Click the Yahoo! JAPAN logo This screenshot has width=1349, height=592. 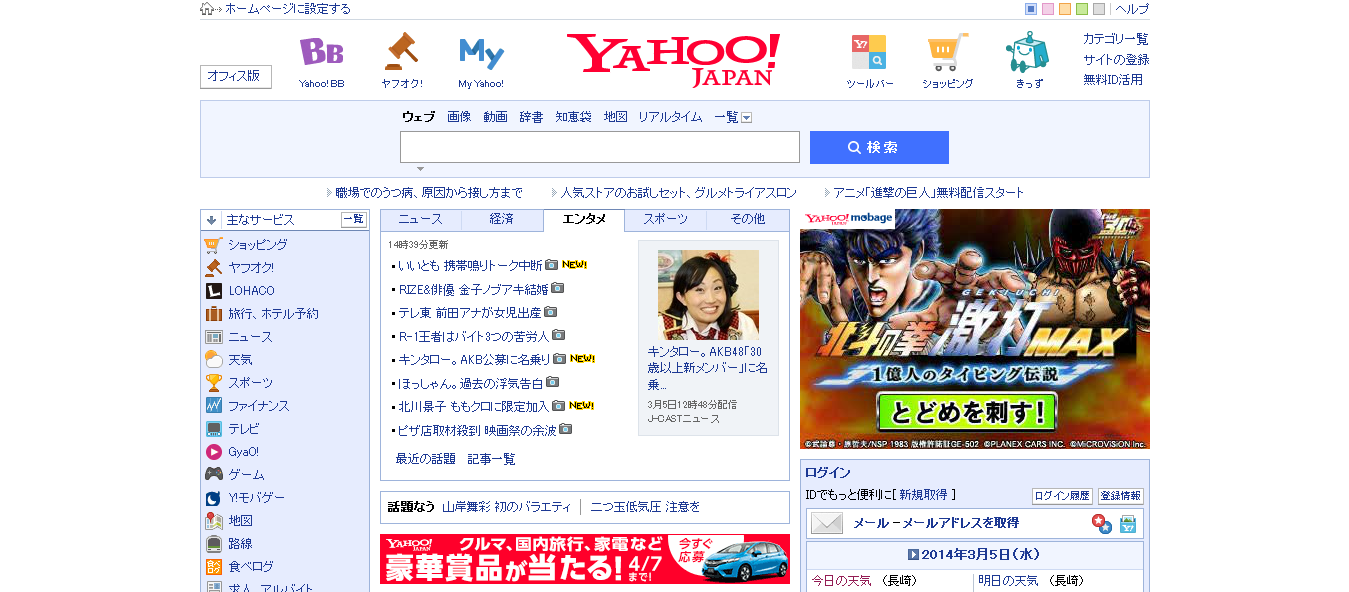(674, 59)
